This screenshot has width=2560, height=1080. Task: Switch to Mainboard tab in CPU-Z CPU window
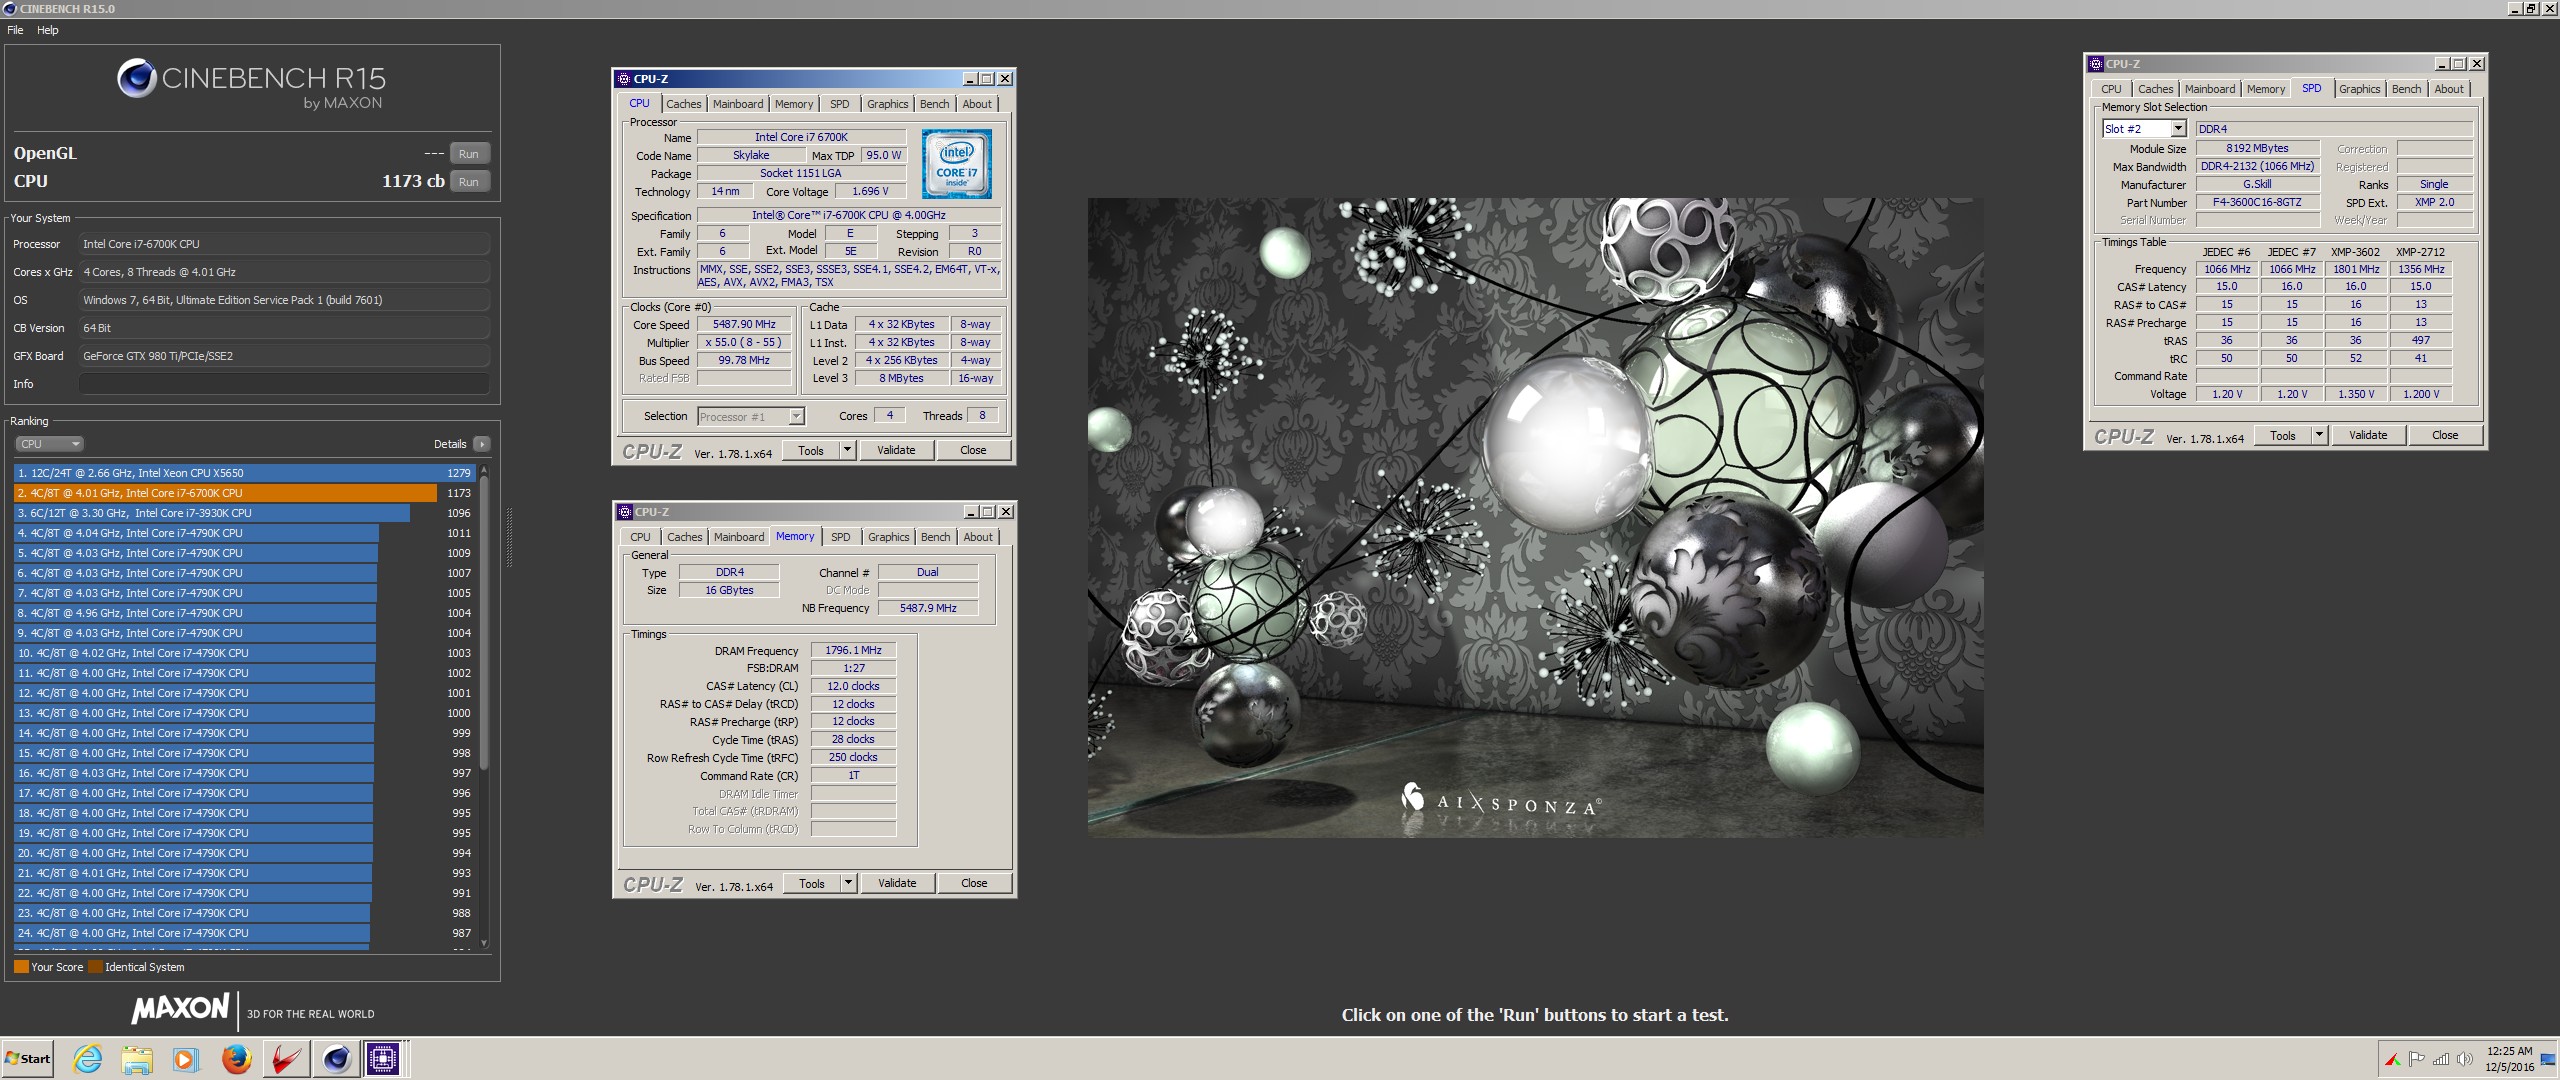tap(738, 104)
